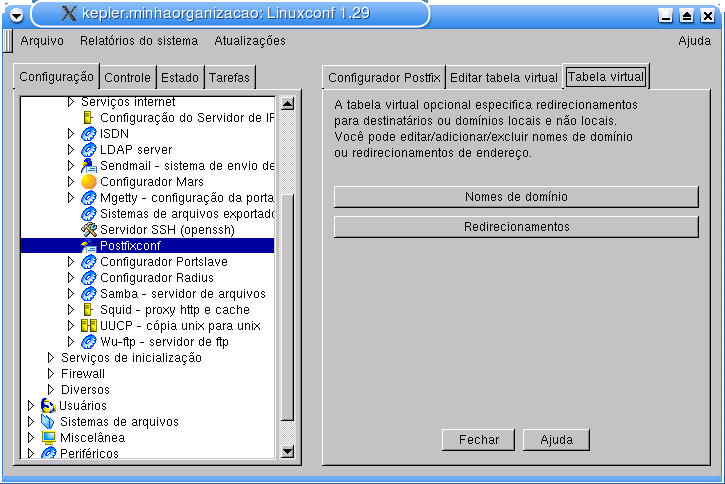Open the Arquivo menu
The width and height of the screenshot is (725, 484).
pos(42,41)
